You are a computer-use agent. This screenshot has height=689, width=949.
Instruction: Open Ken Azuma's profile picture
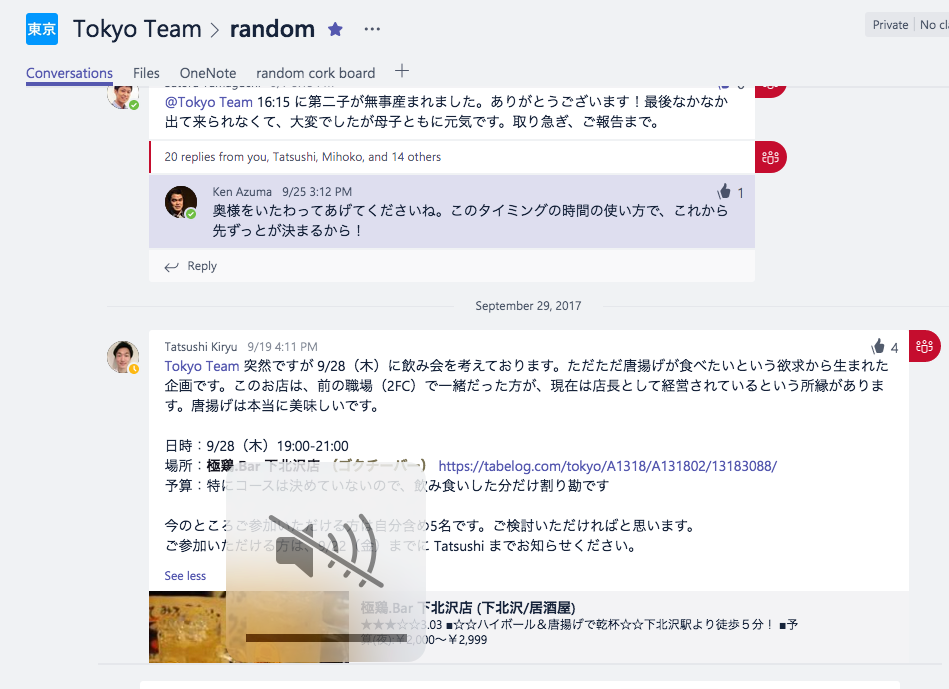point(180,202)
